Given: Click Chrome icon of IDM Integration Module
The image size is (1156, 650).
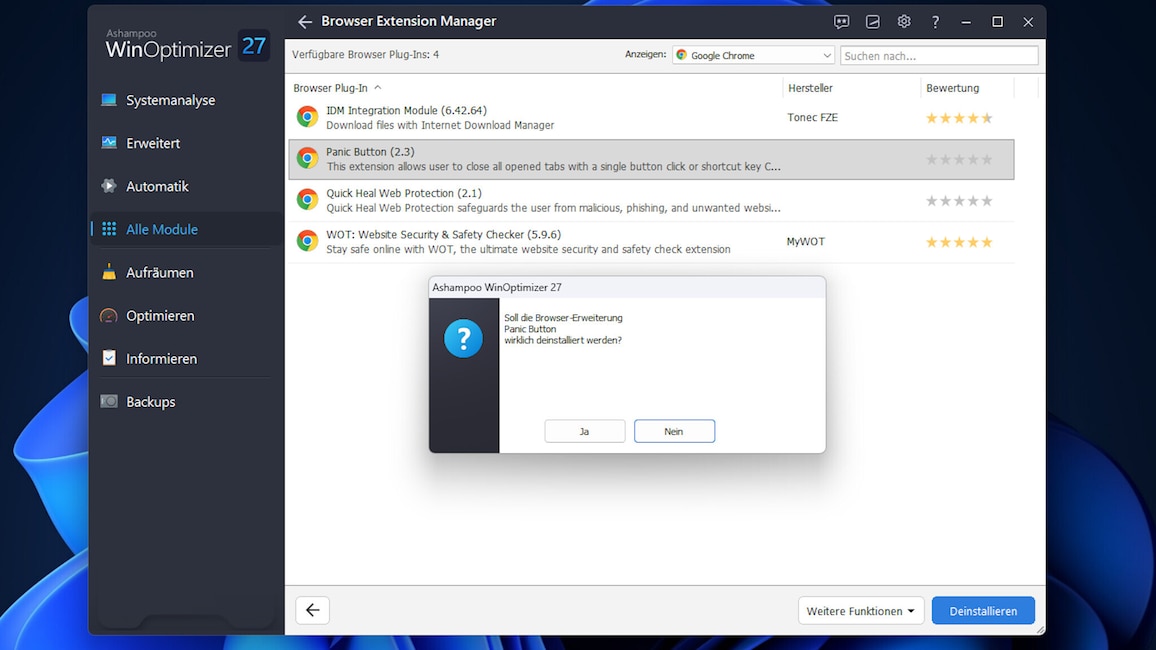Looking at the screenshot, I should pyautogui.click(x=307, y=116).
